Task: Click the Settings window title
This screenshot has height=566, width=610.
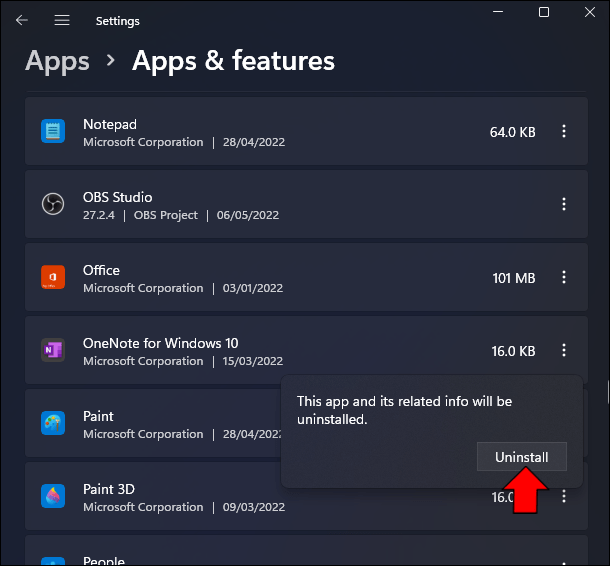Action: (117, 21)
